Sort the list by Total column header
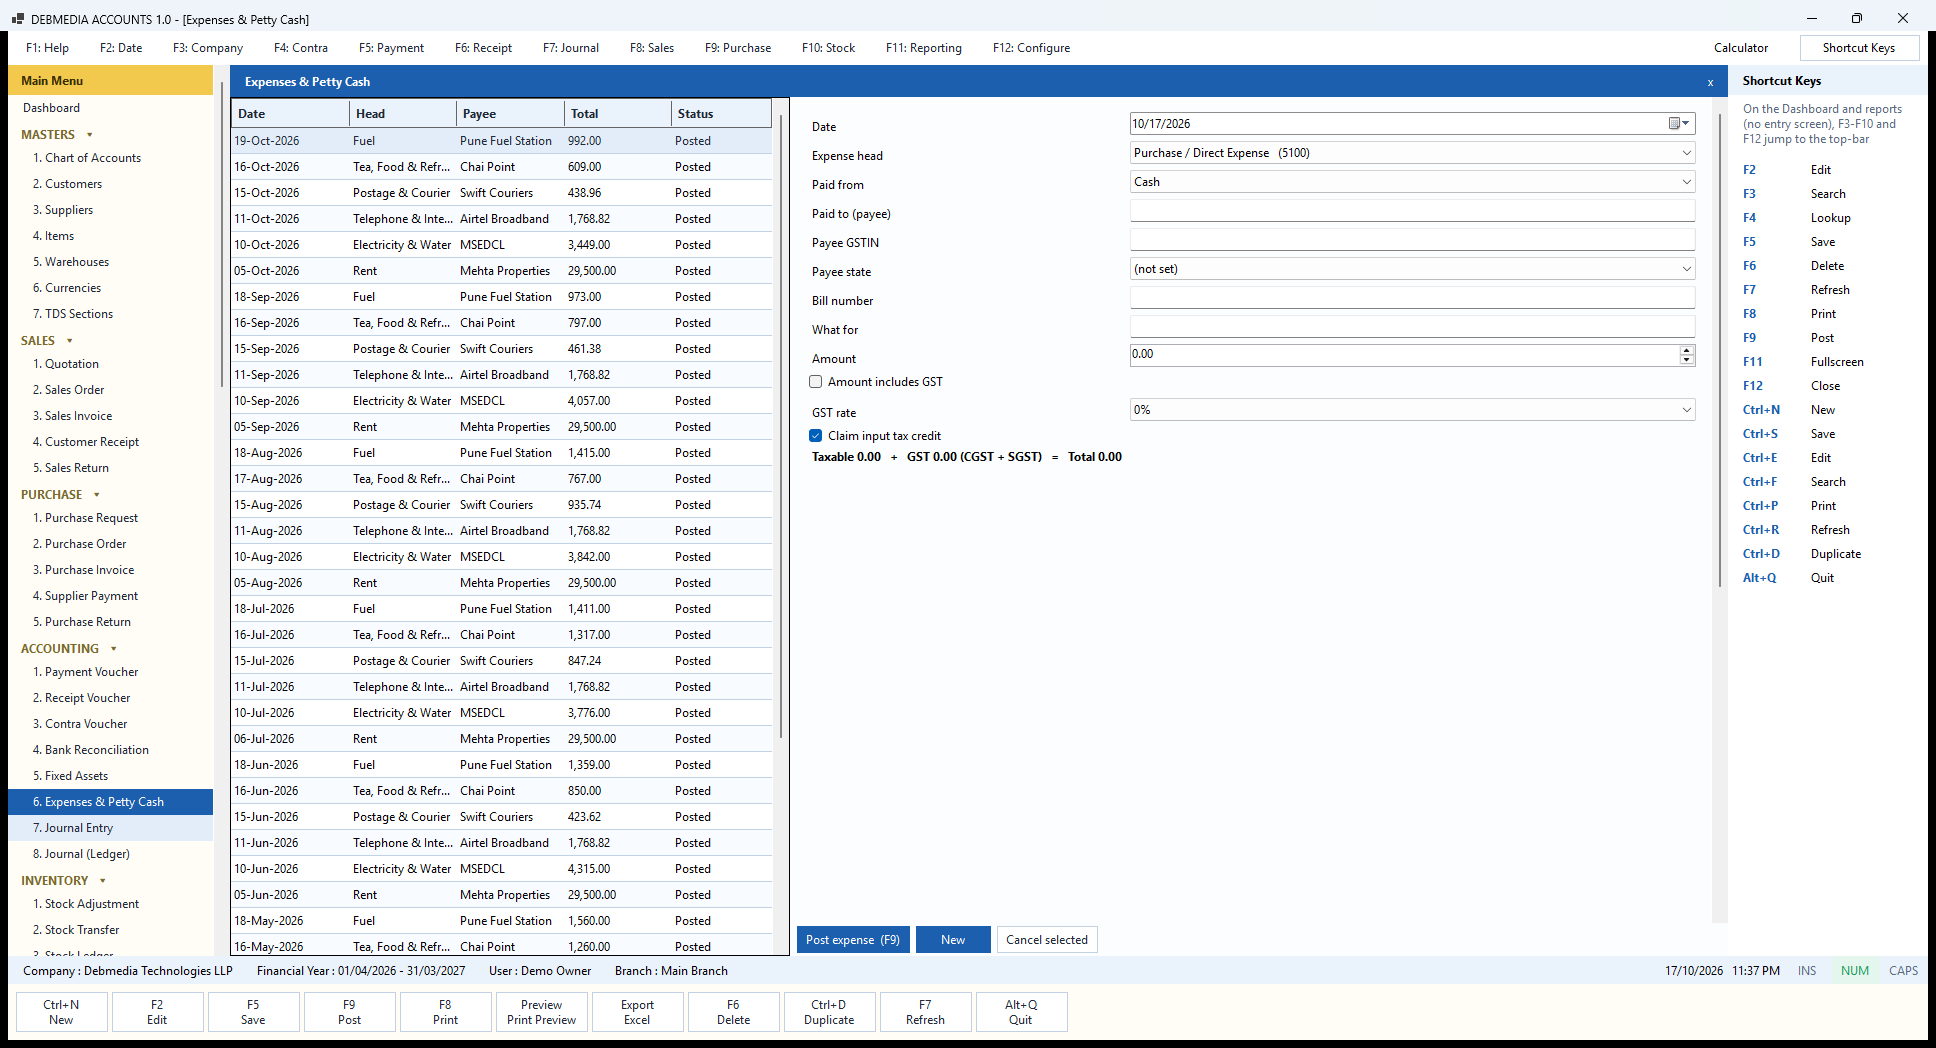This screenshot has height=1048, width=1936. pos(617,114)
